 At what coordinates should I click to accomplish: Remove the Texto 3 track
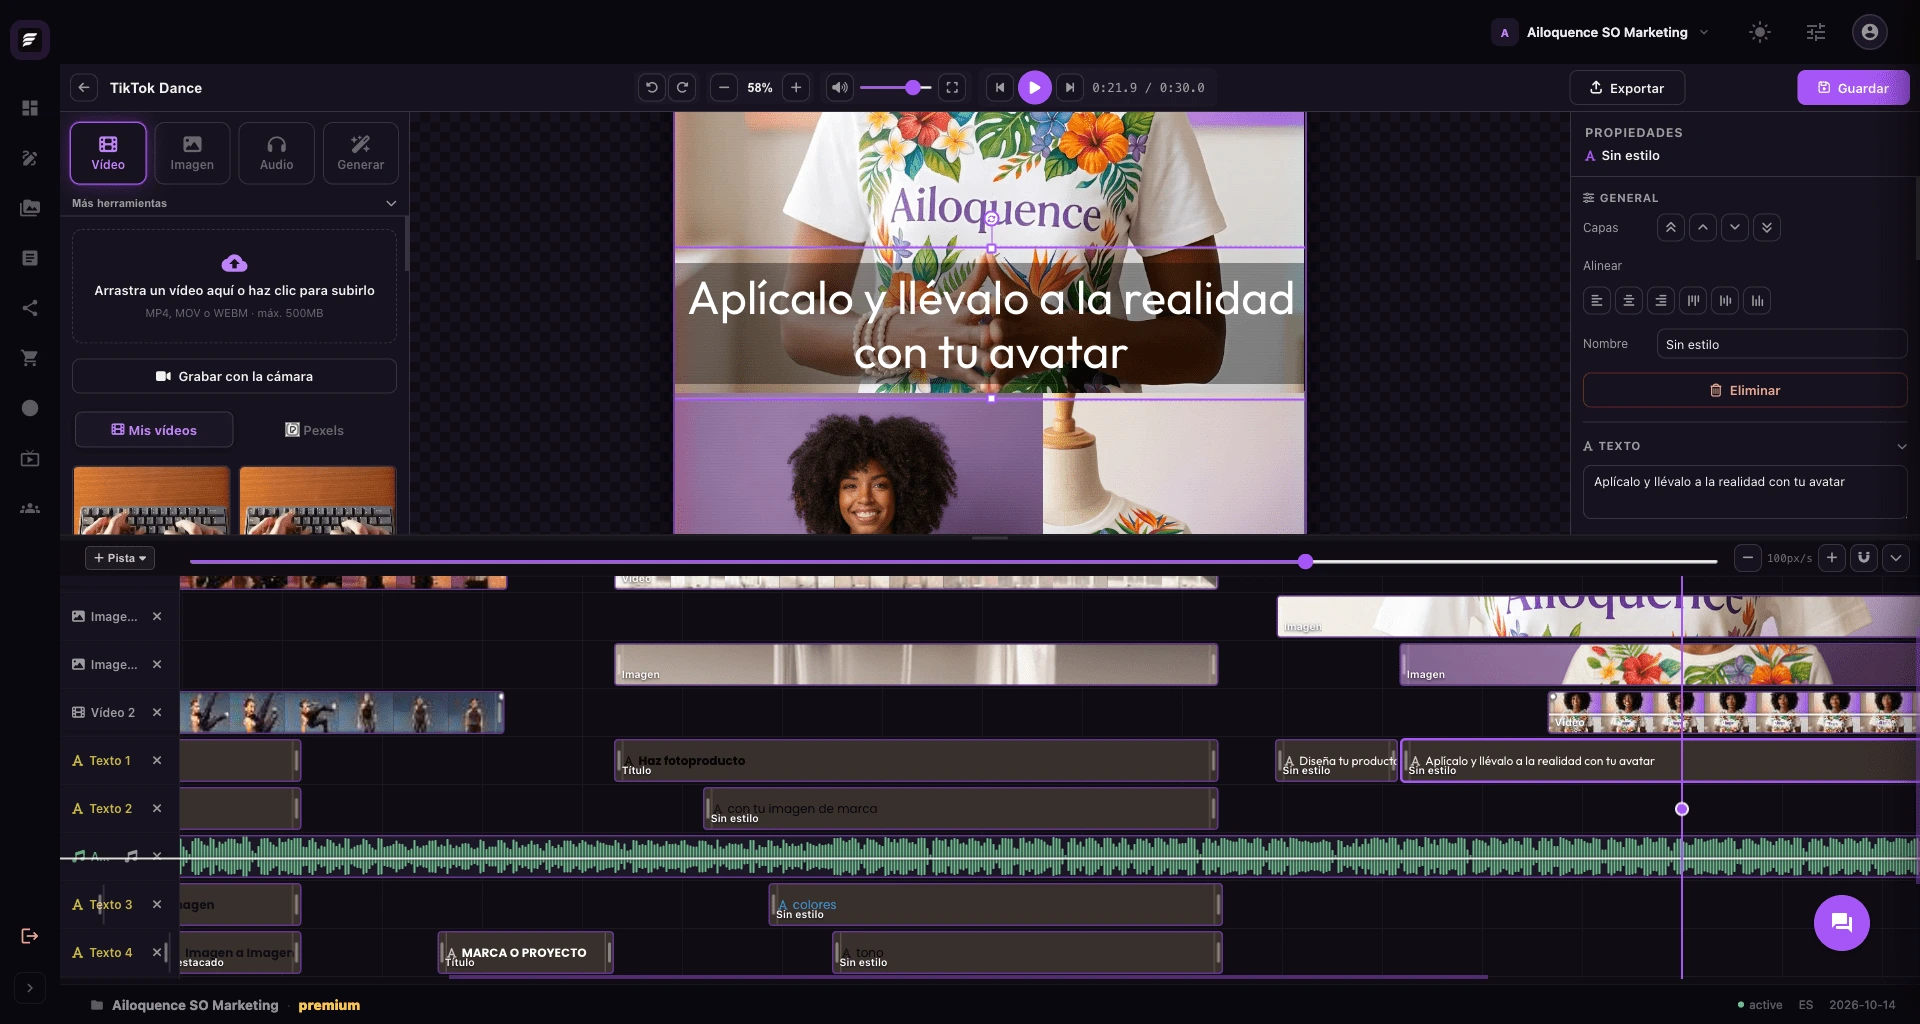(157, 904)
